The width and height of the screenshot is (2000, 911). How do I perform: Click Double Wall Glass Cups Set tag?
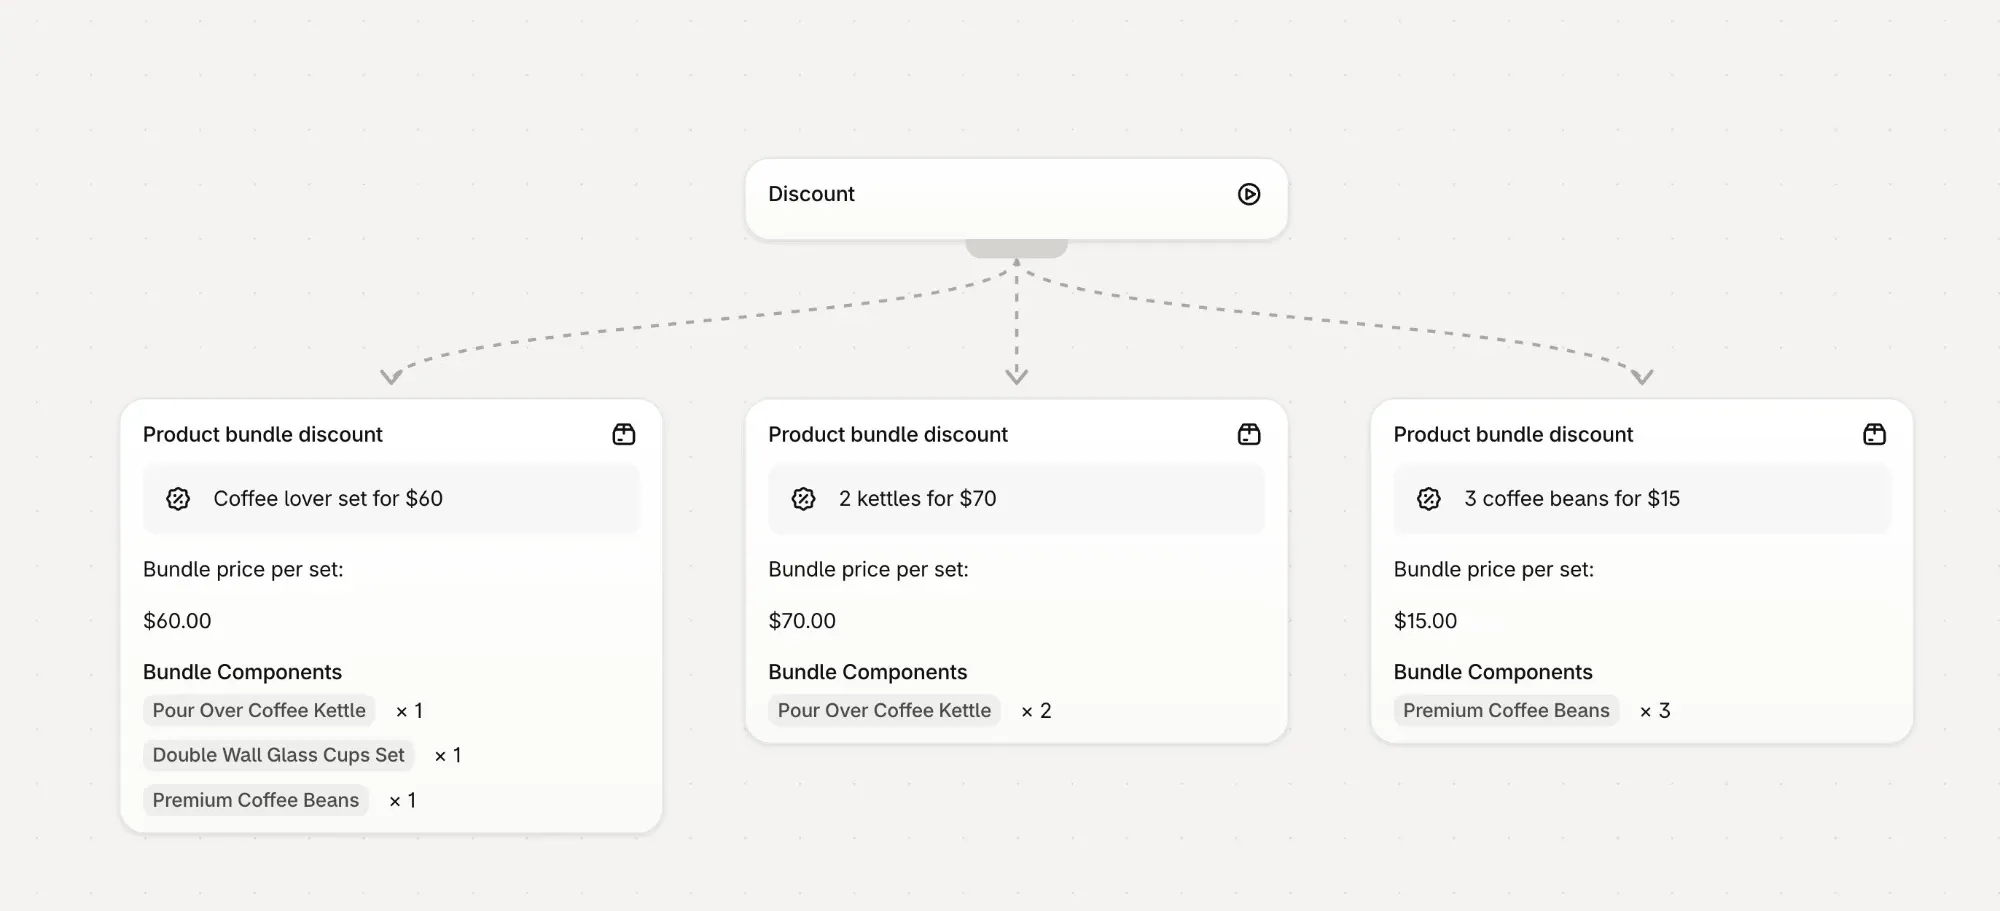278,755
